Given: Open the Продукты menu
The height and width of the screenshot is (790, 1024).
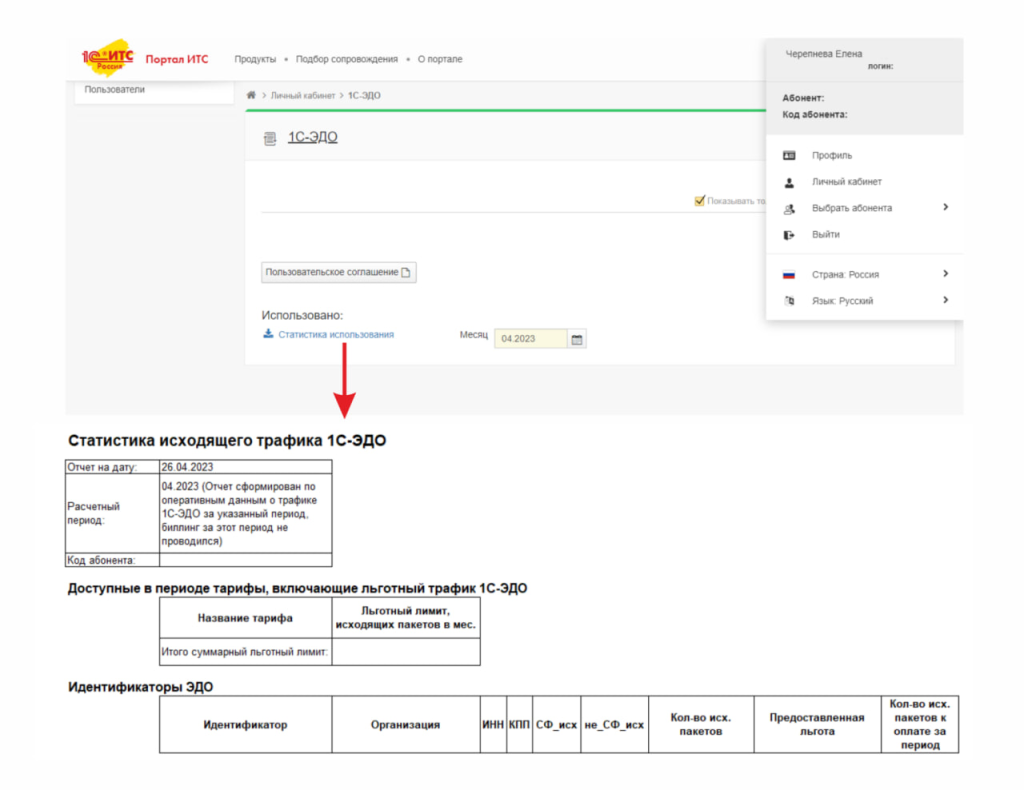Looking at the screenshot, I should (255, 59).
